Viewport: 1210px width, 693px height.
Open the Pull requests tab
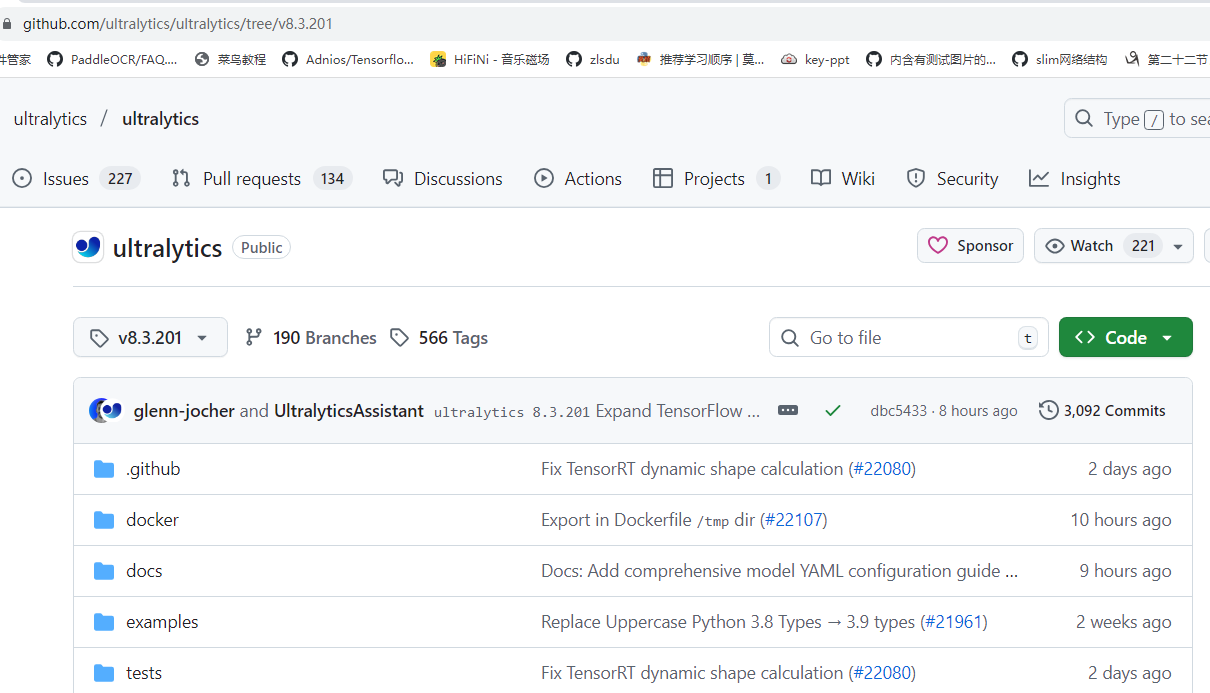tap(262, 179)
